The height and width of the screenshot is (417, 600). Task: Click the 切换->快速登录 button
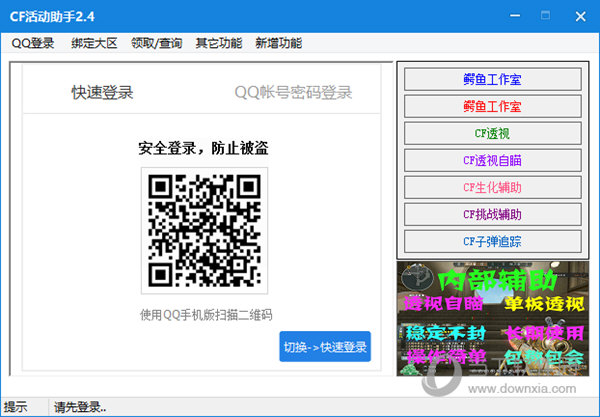(325, 347)
